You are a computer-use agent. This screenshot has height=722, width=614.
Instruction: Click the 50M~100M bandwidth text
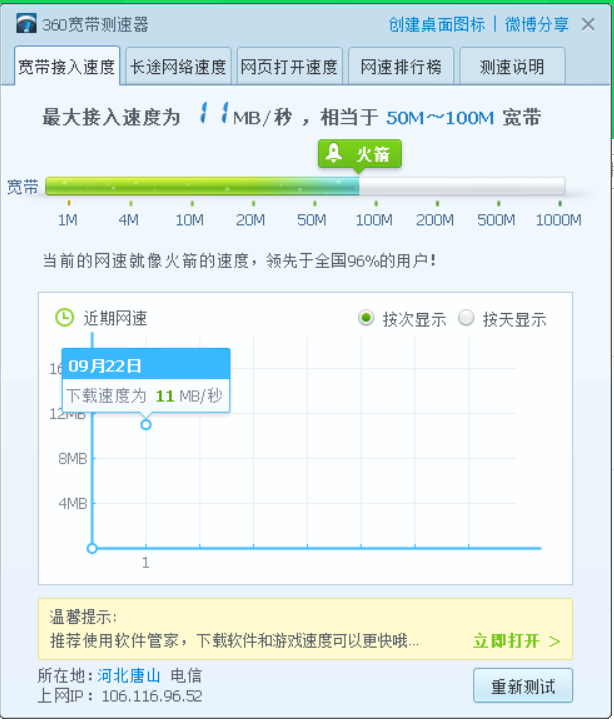click(440, 118)
